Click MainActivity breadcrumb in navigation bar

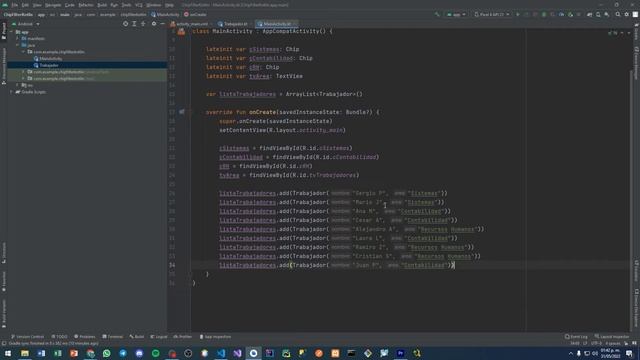click(x=165, y=14)
